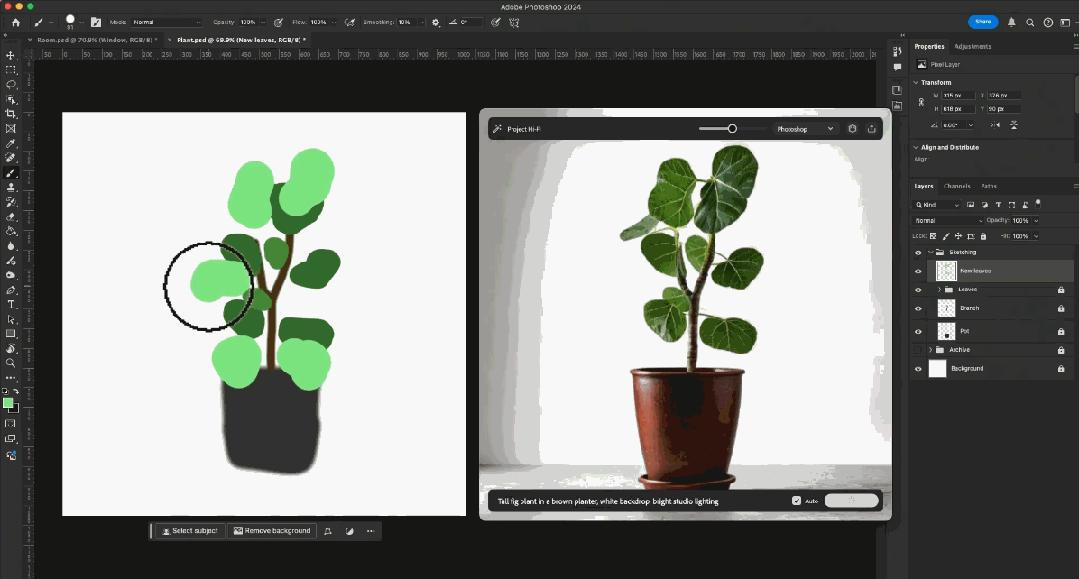
Task: Show the Archive group
Action: pyautogui.click(x=918, y=350)
